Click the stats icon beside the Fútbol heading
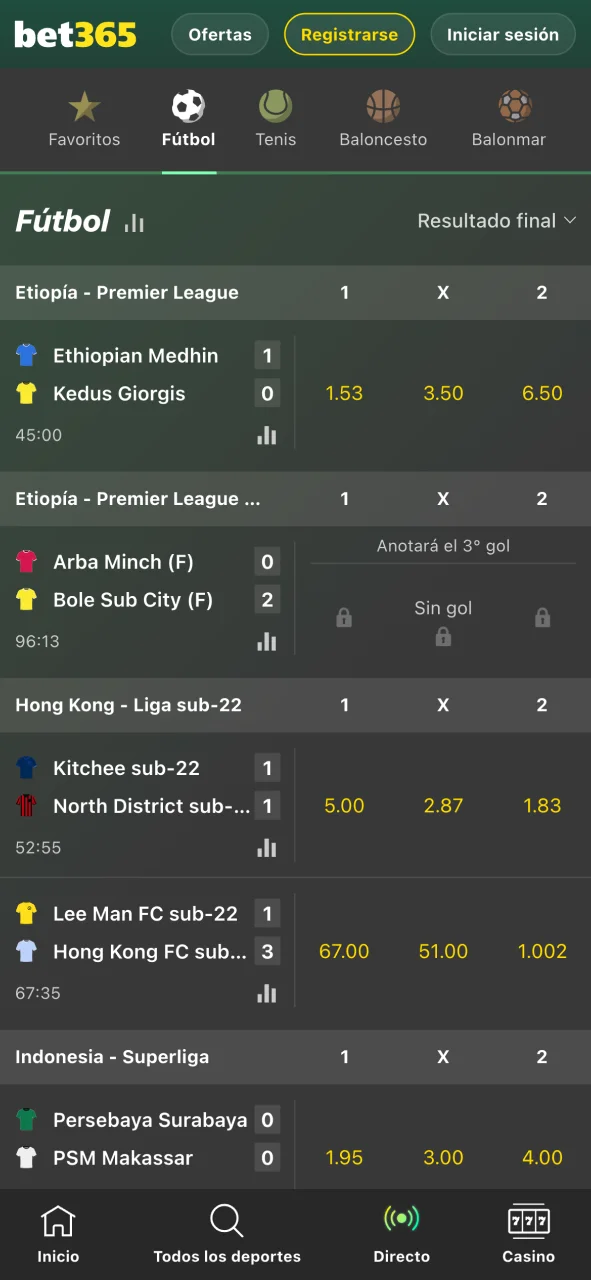 point(134,222)
